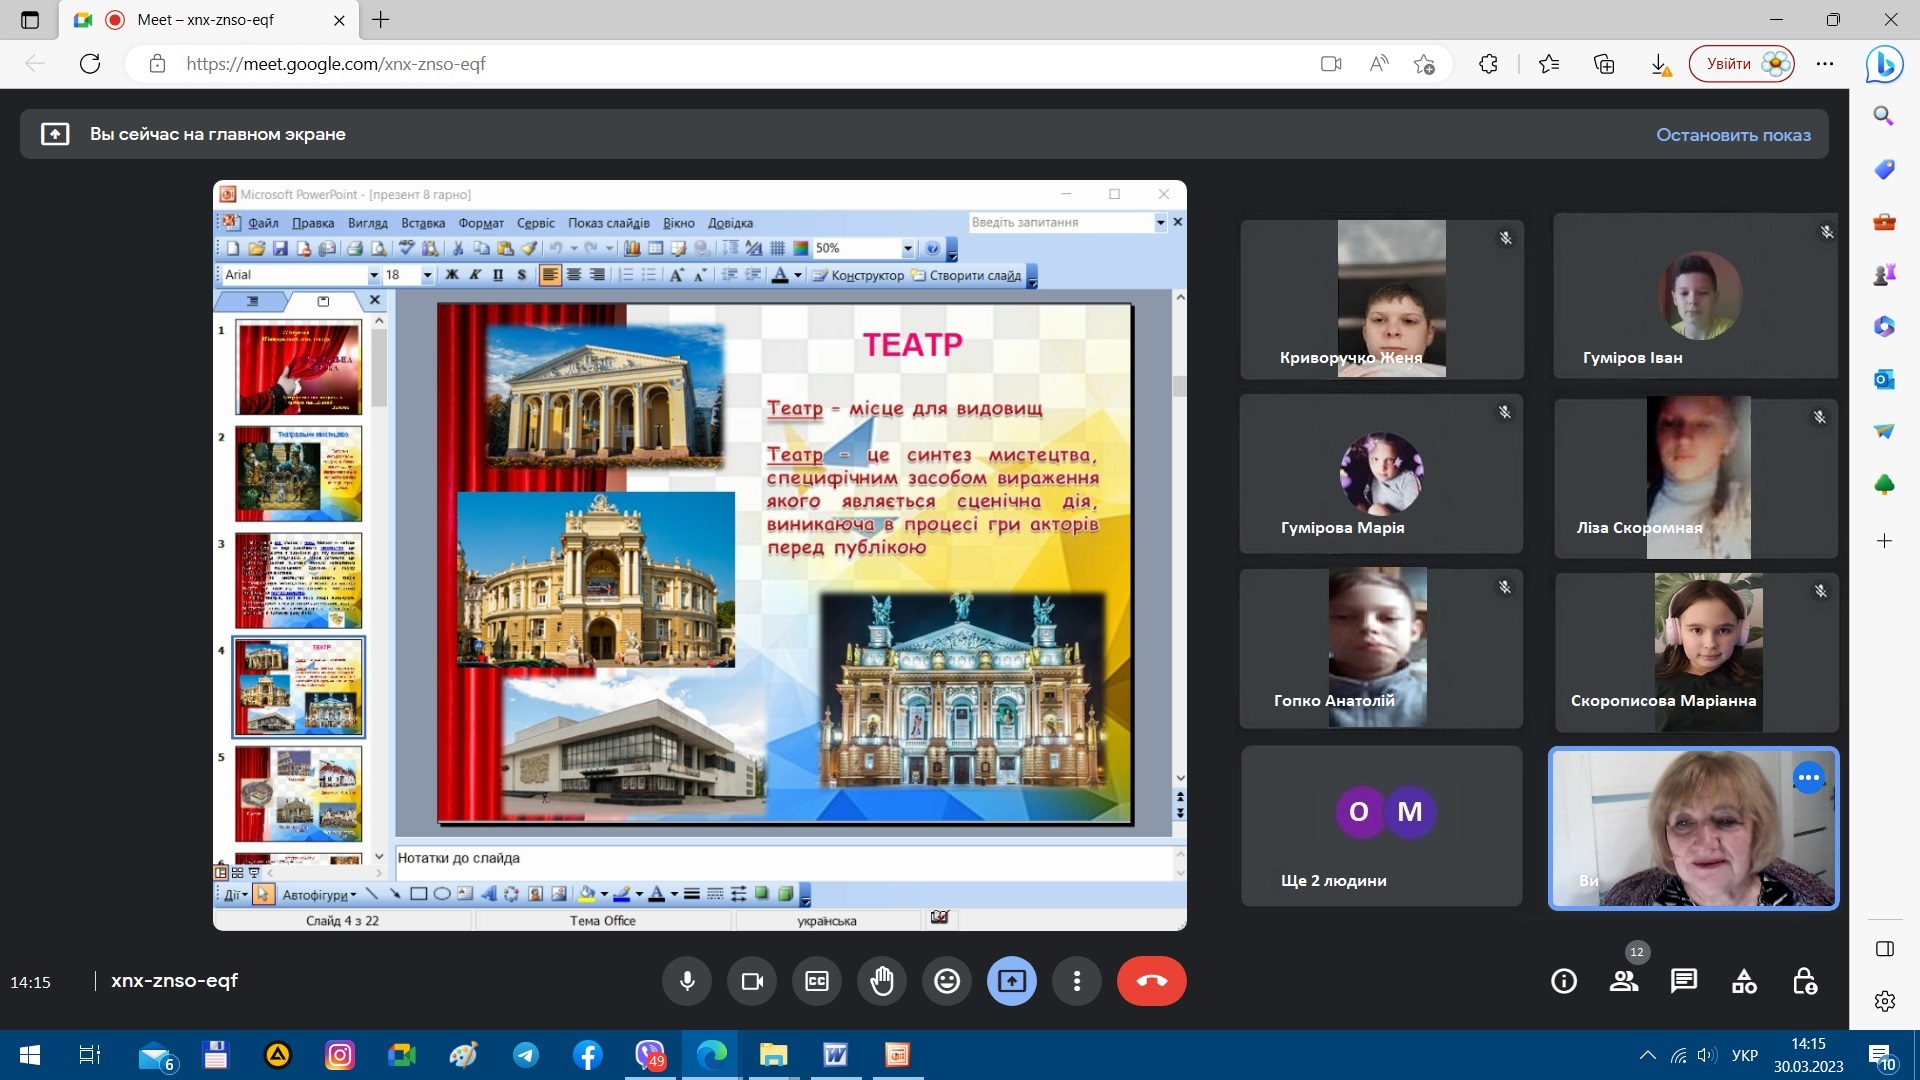Mute the microphone in Meet
This screenshot has height=1080, width=1920.
tap(687, 981)
